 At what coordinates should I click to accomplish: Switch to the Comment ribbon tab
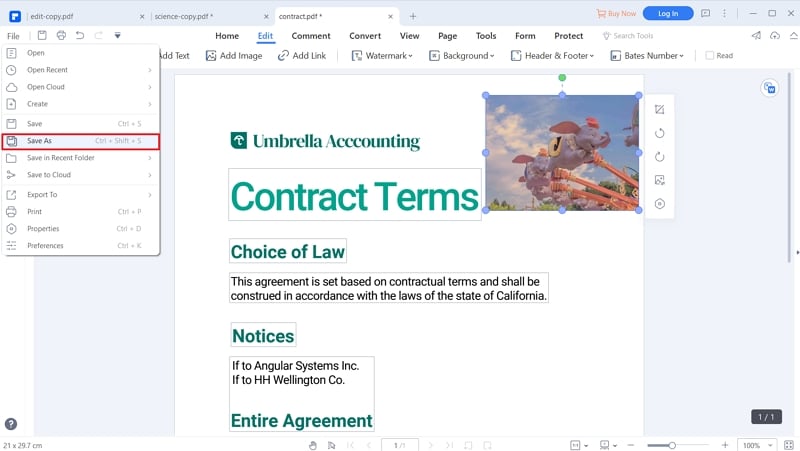coord(311,36)
